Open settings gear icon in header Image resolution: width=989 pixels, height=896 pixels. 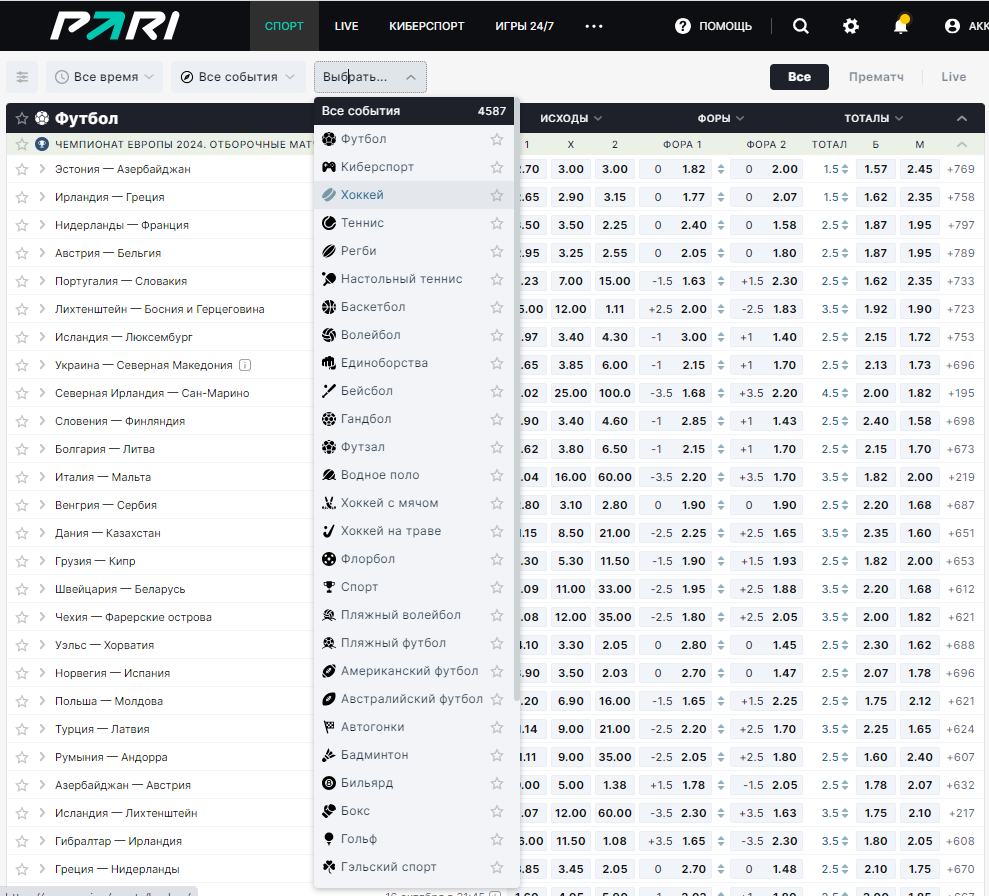coord(851,26)
